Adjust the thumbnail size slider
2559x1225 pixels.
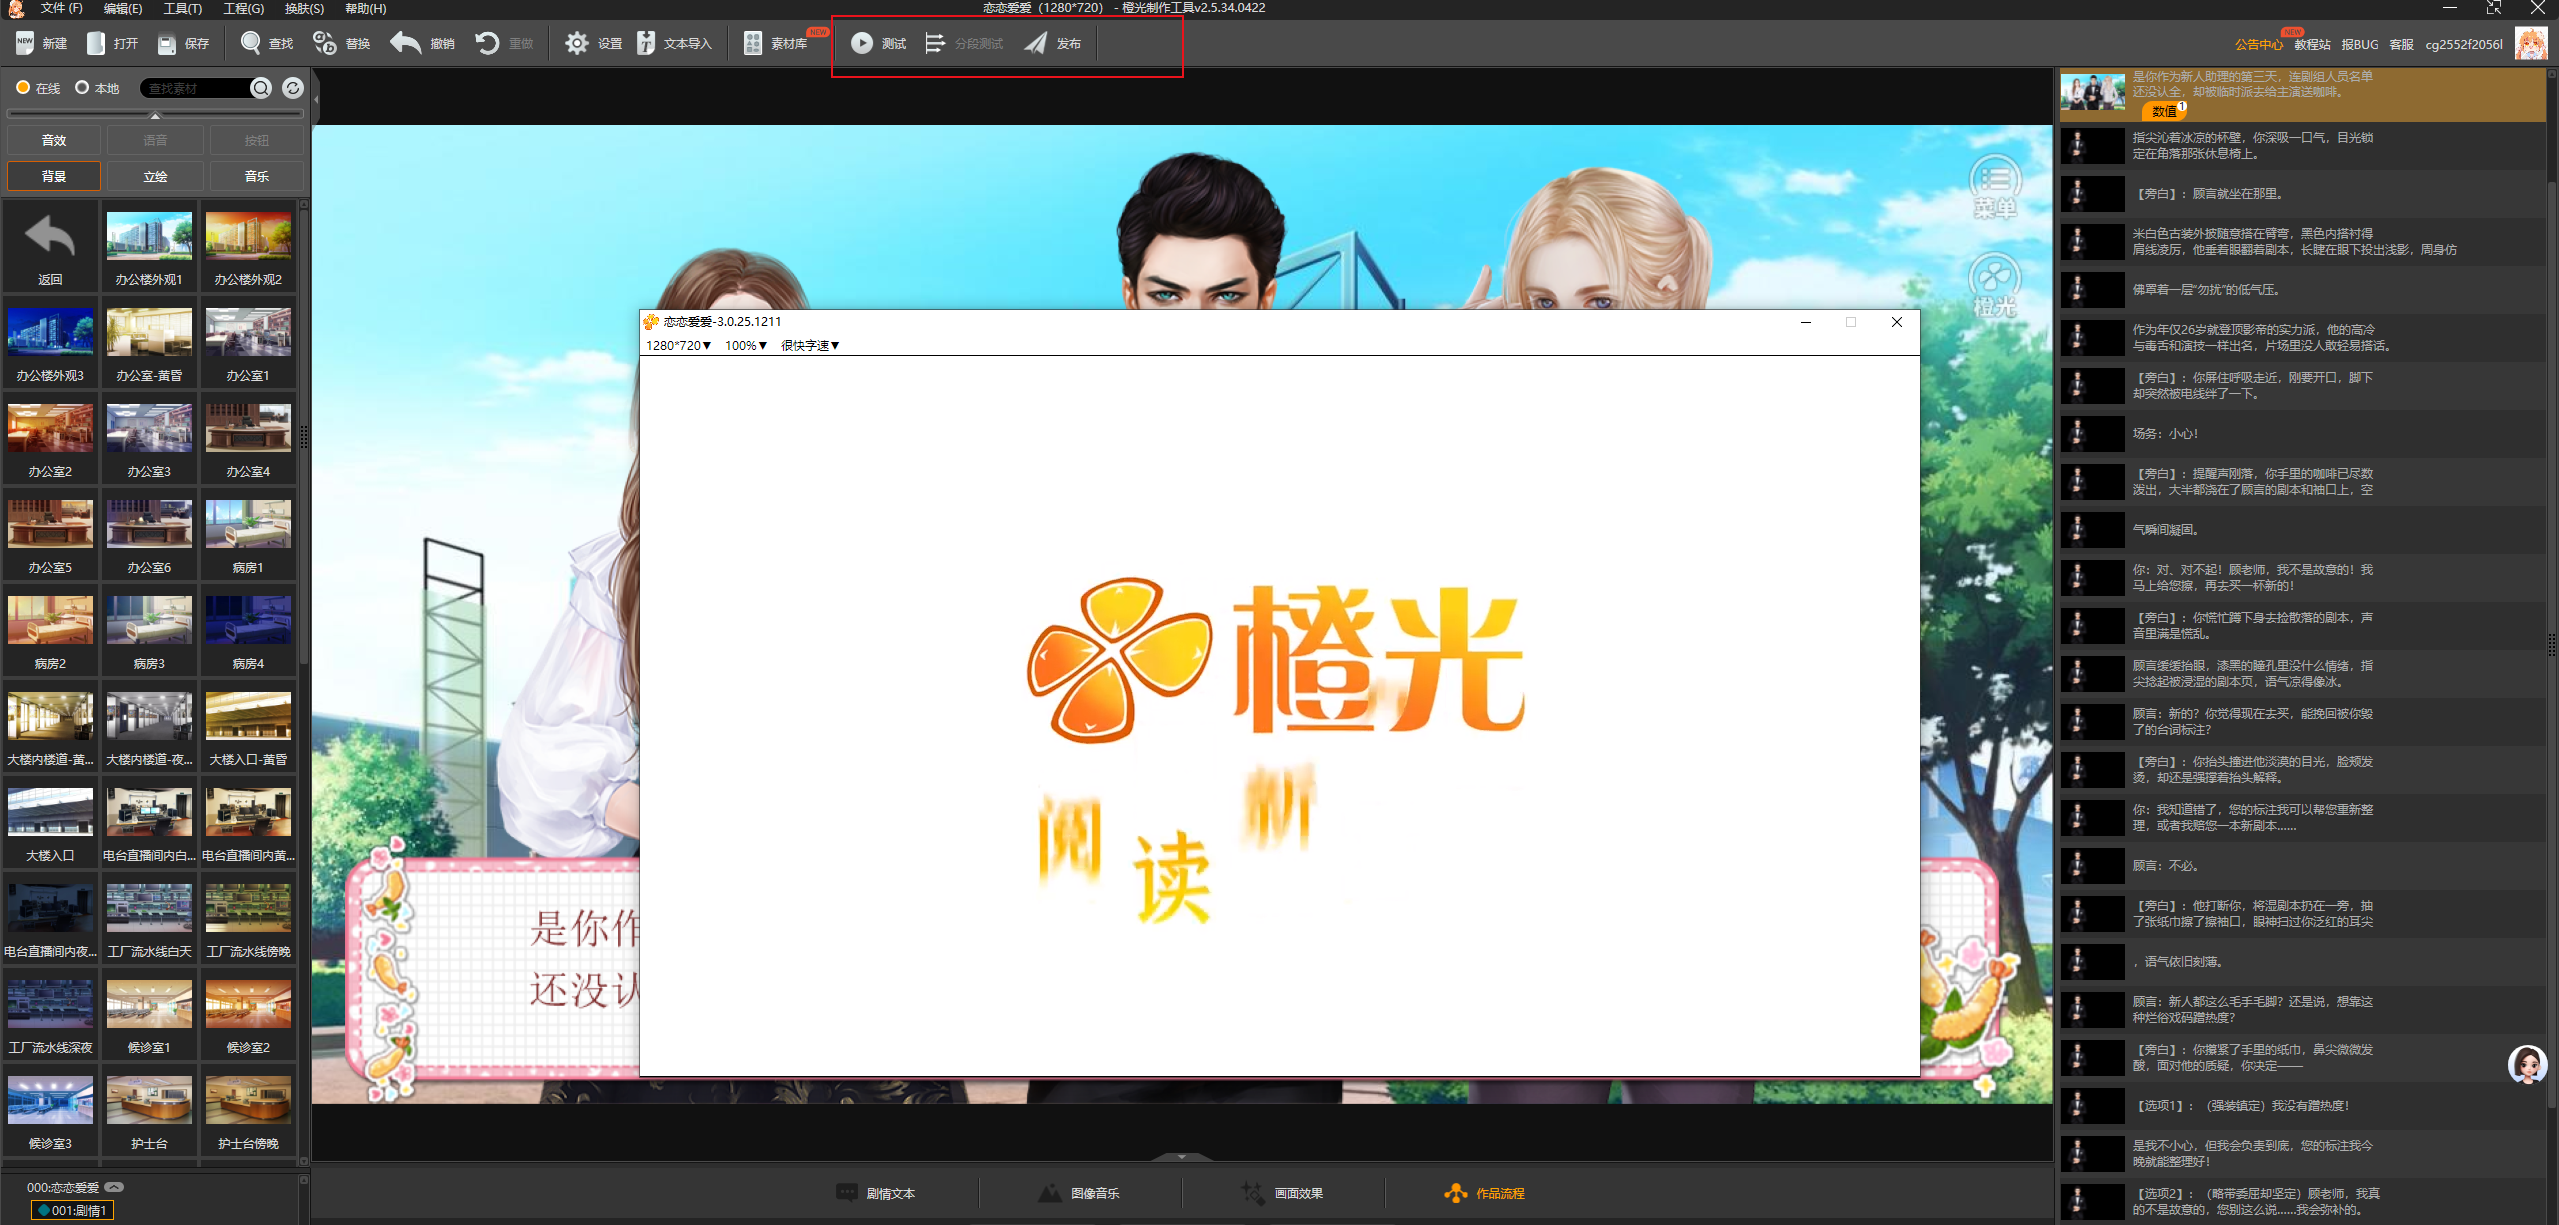click(156, 114)
